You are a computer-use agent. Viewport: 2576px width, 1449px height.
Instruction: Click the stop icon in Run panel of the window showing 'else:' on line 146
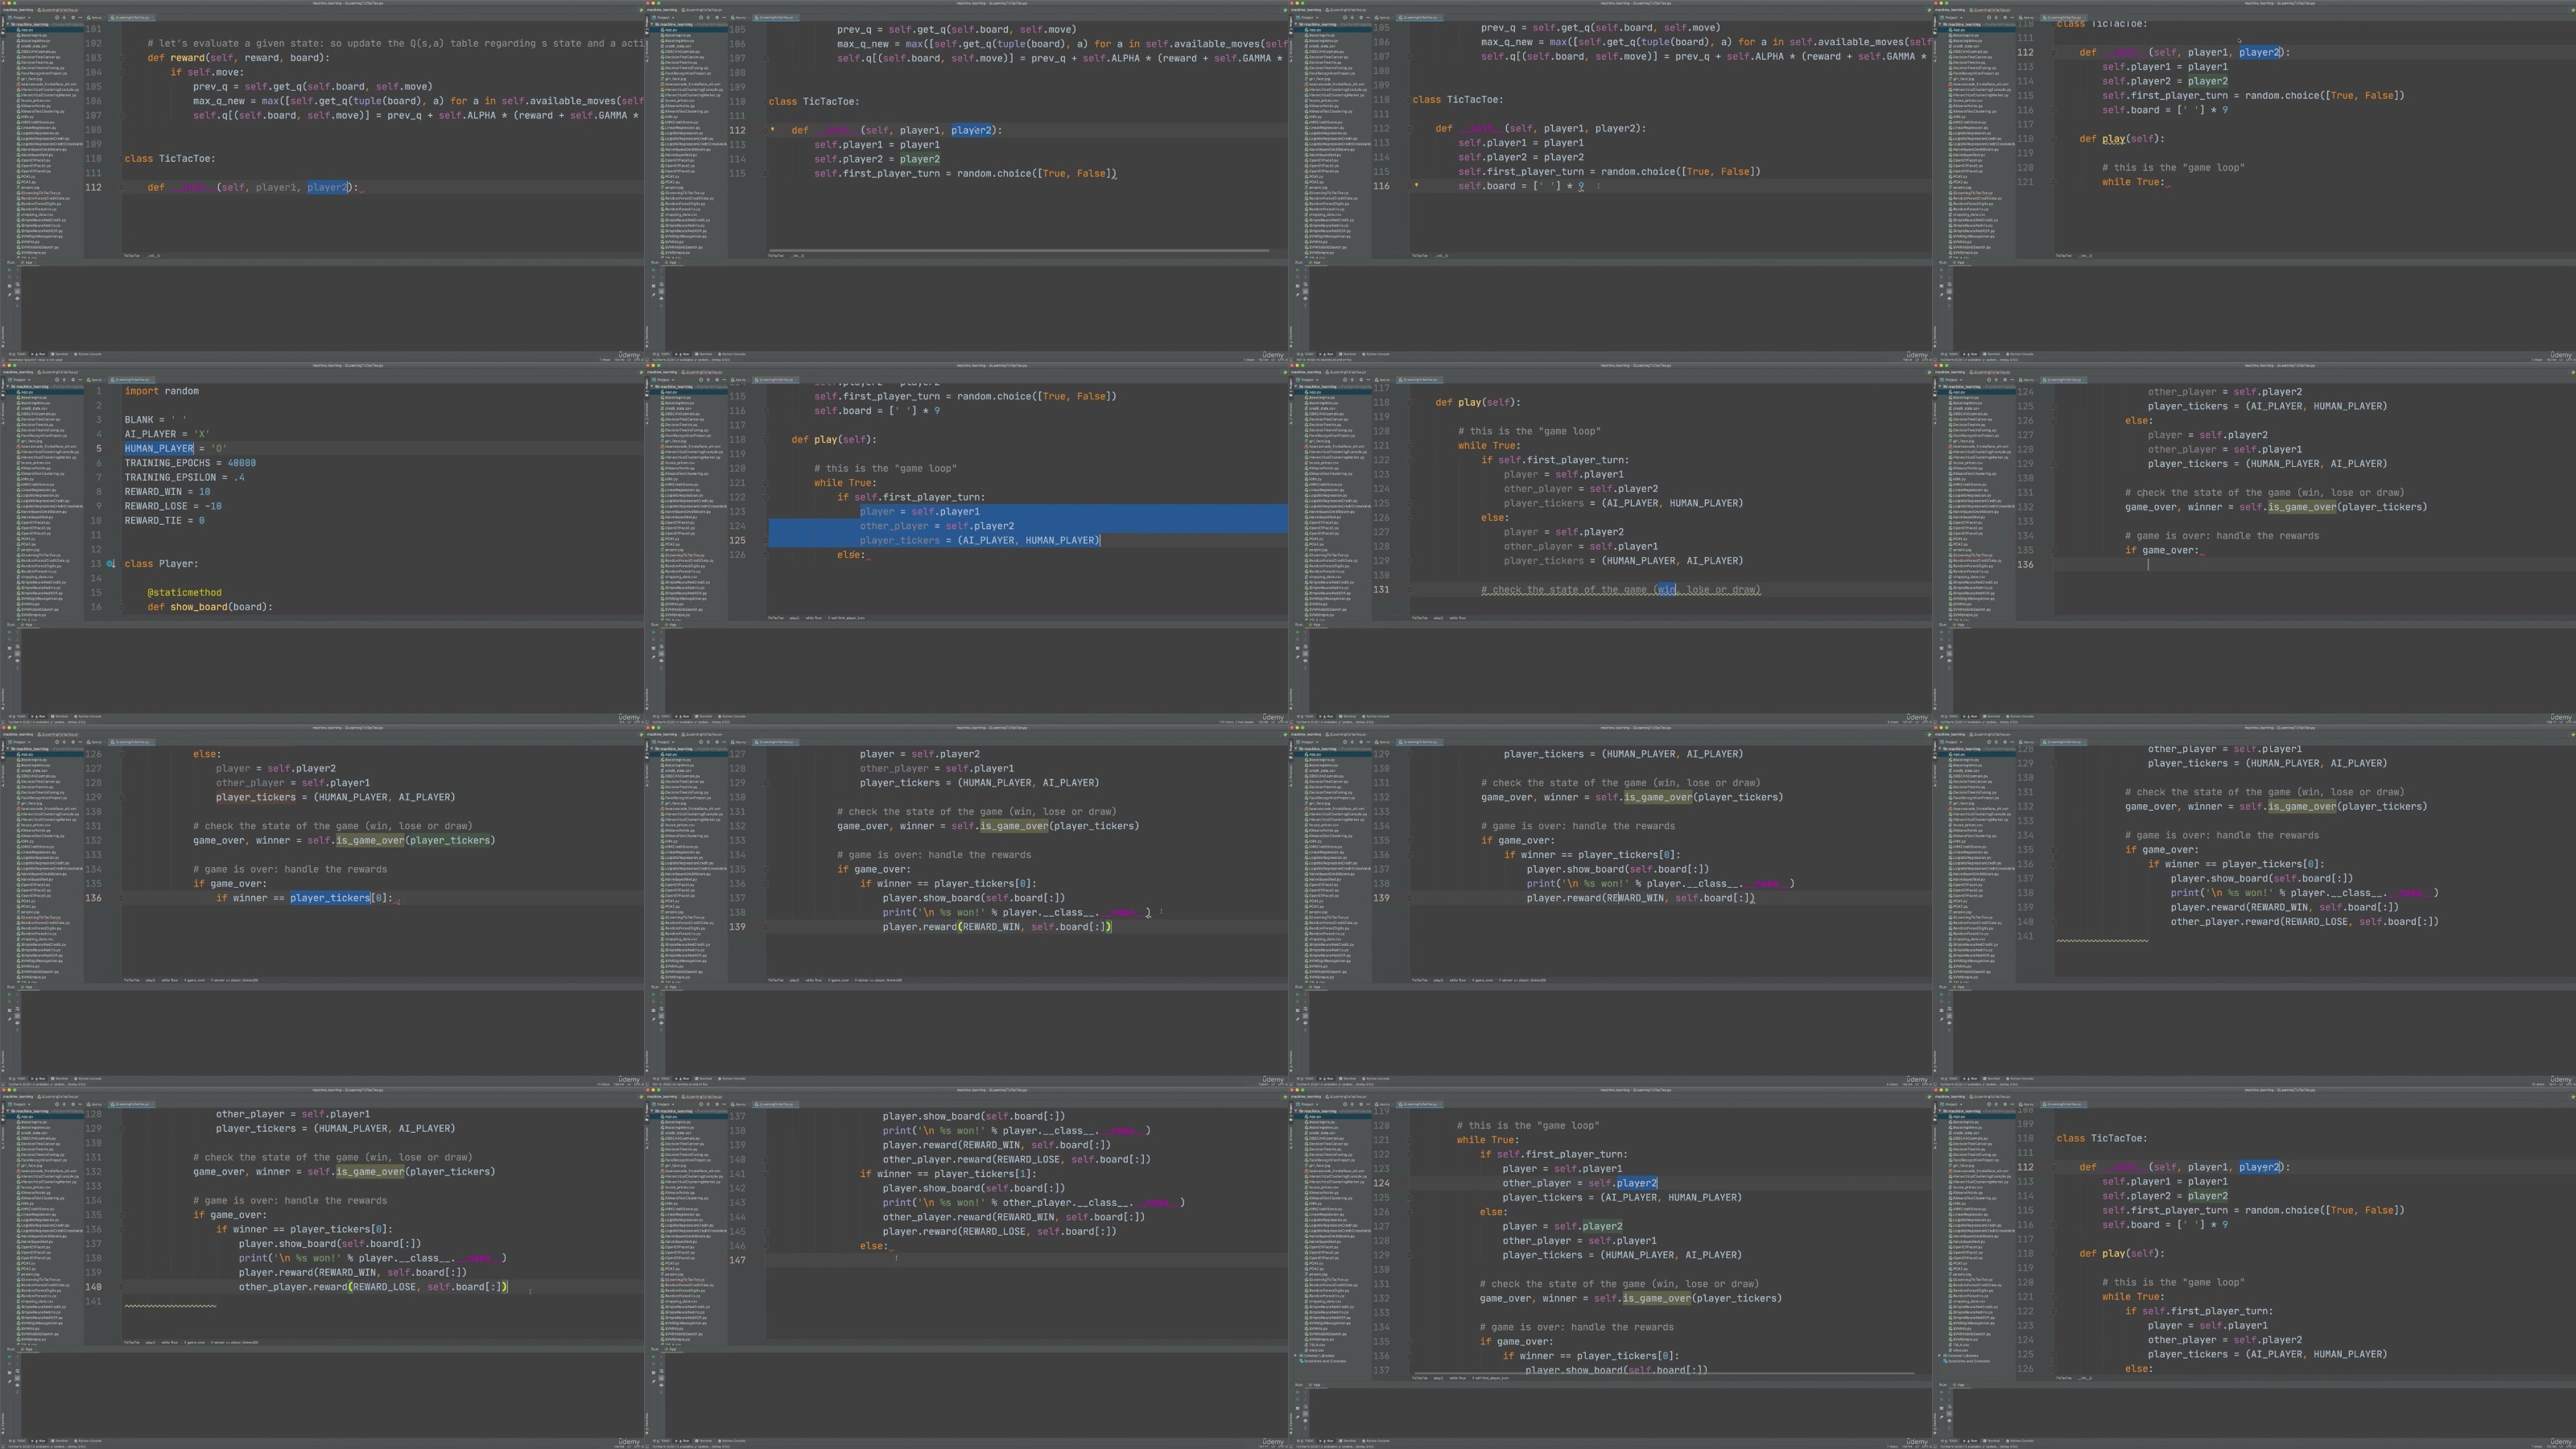(653, 1364)
